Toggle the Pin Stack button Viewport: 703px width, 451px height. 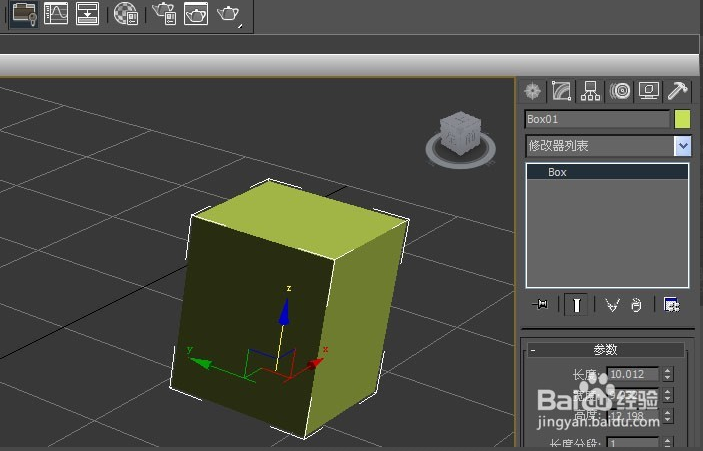click(x=540, y=305)
